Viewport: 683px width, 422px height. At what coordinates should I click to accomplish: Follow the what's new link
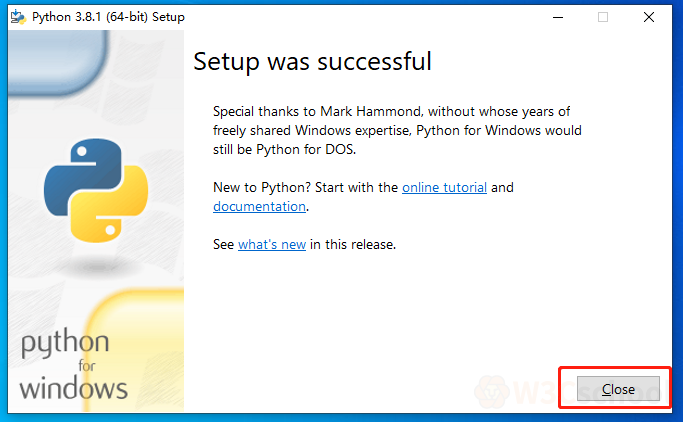coord(271,244)
